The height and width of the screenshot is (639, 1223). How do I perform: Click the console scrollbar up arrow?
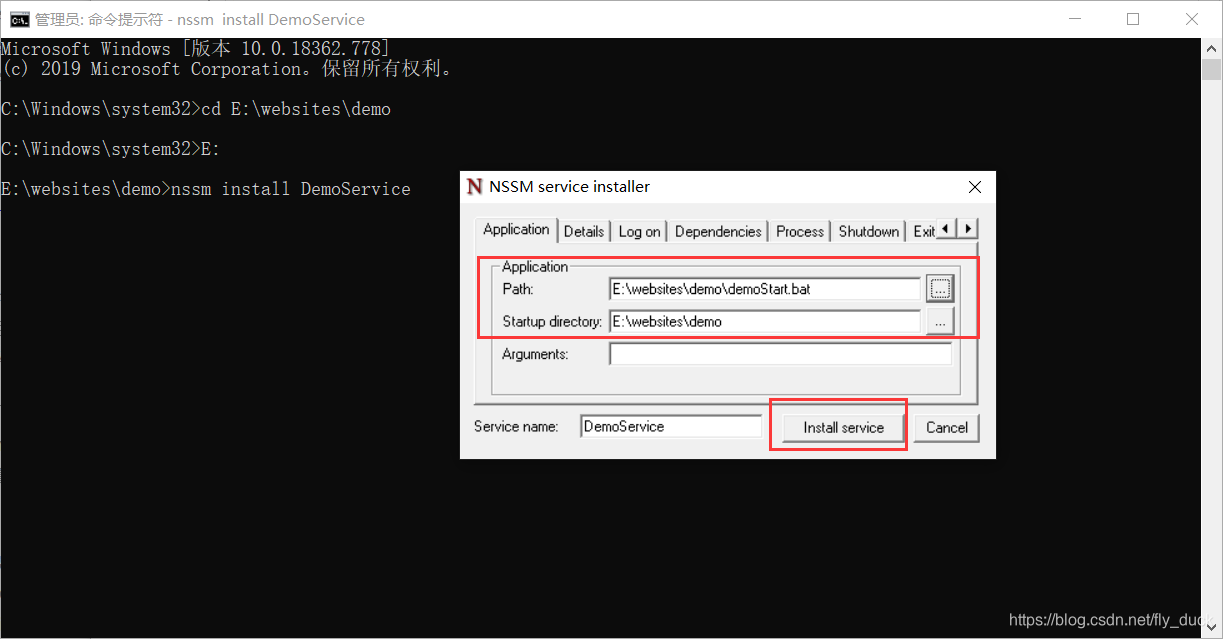tap(1212, 48)
